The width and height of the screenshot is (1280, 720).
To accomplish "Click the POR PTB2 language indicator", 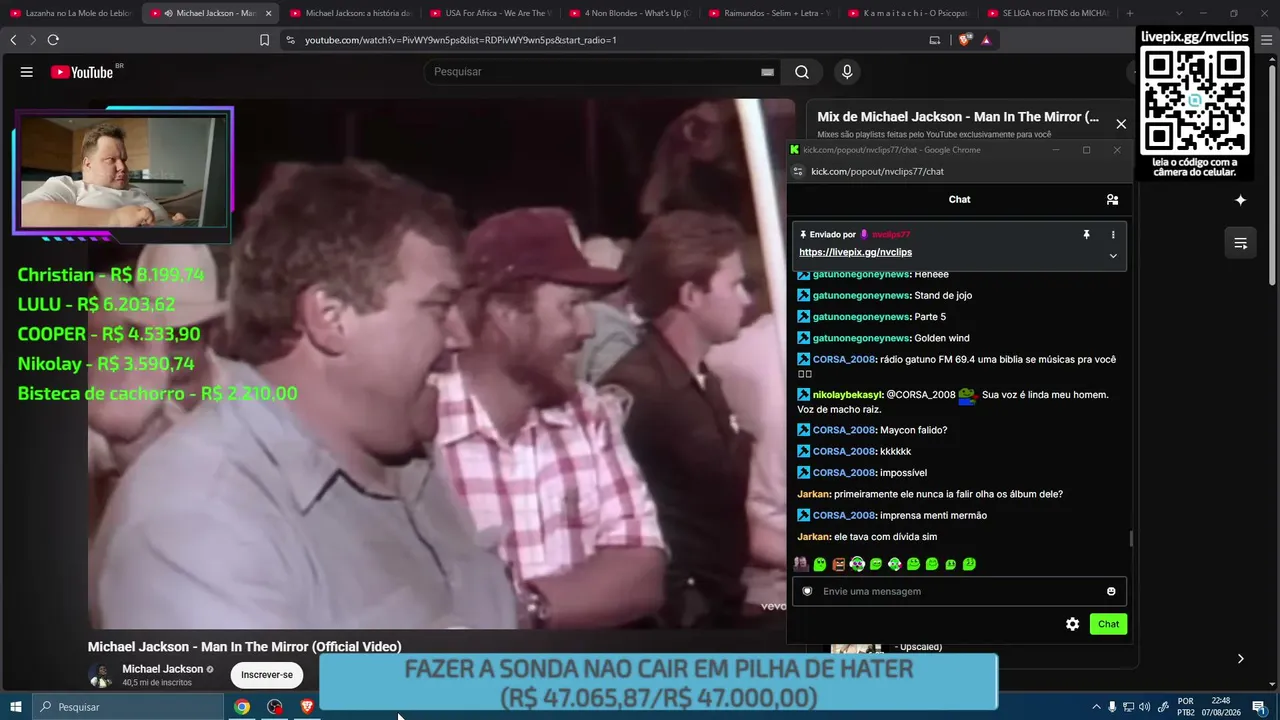I will tap(1186, 707).
